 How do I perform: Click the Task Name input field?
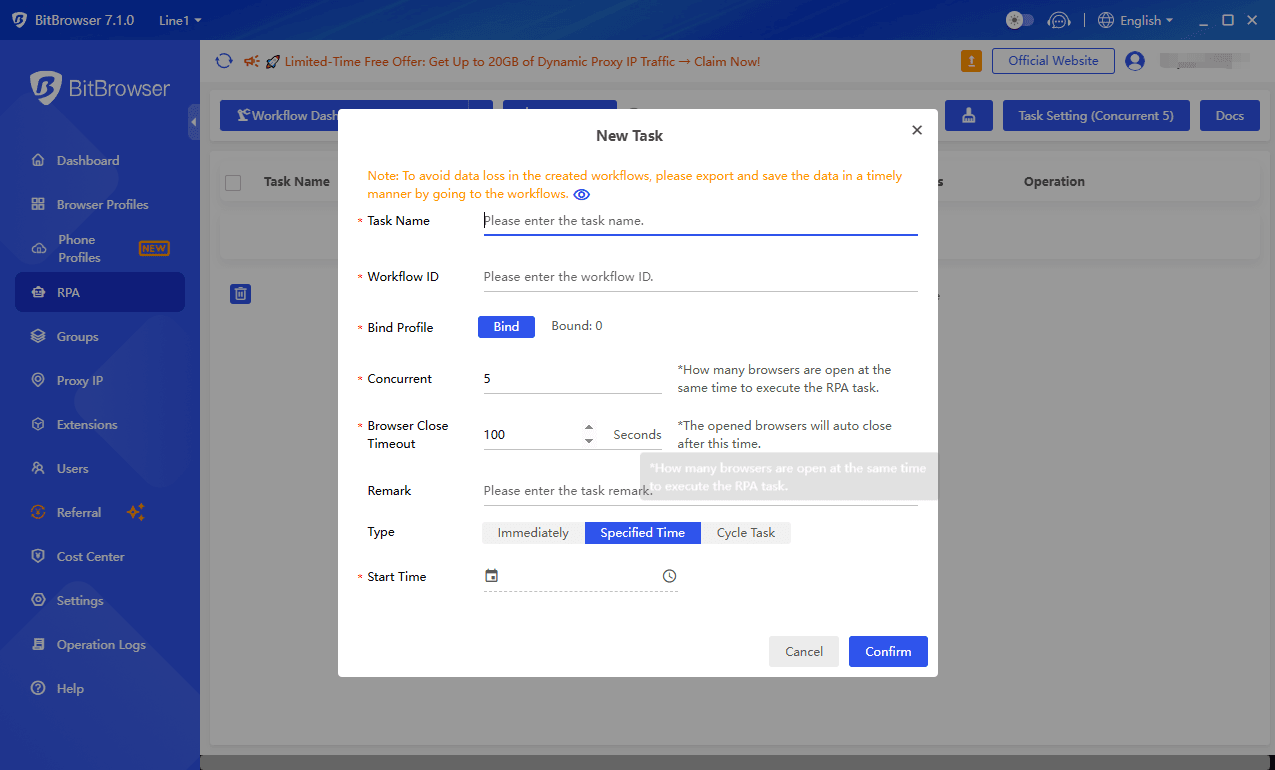[x=700, y=221]
